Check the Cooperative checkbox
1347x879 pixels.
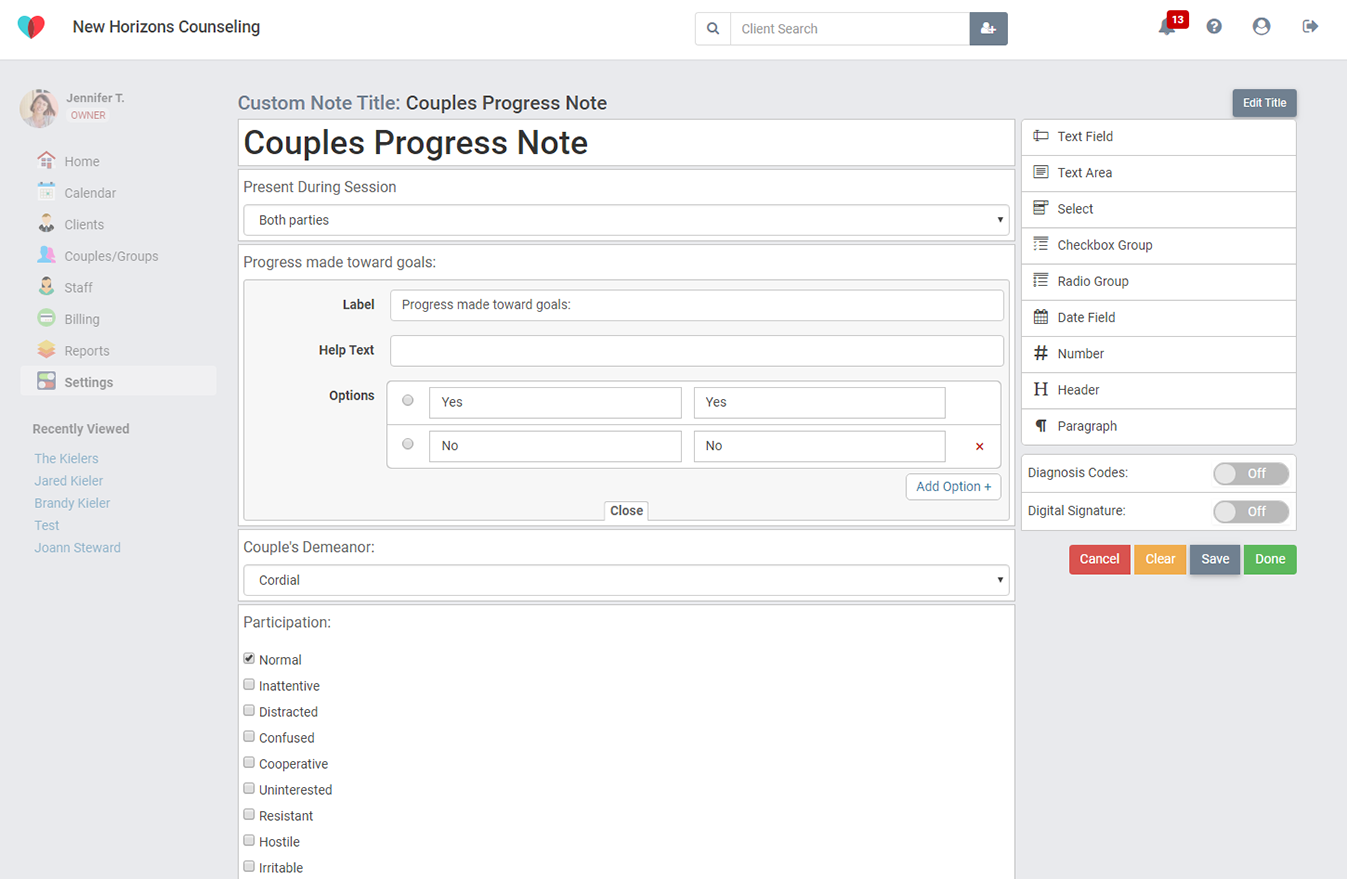pos(249,762)
